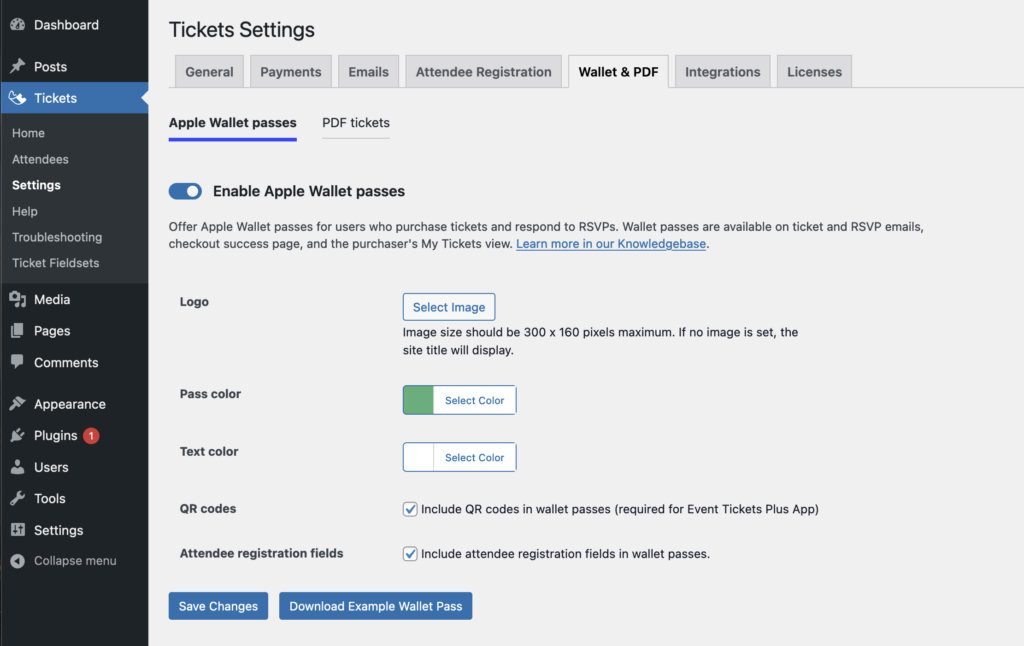Open the Text color picker
Screen dimensions: 1024x646
click(473, 457)
